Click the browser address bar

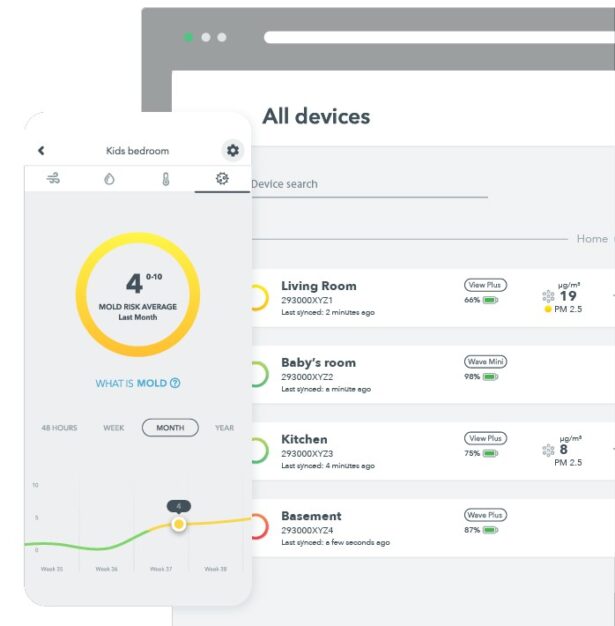click(x=439, y=38)
